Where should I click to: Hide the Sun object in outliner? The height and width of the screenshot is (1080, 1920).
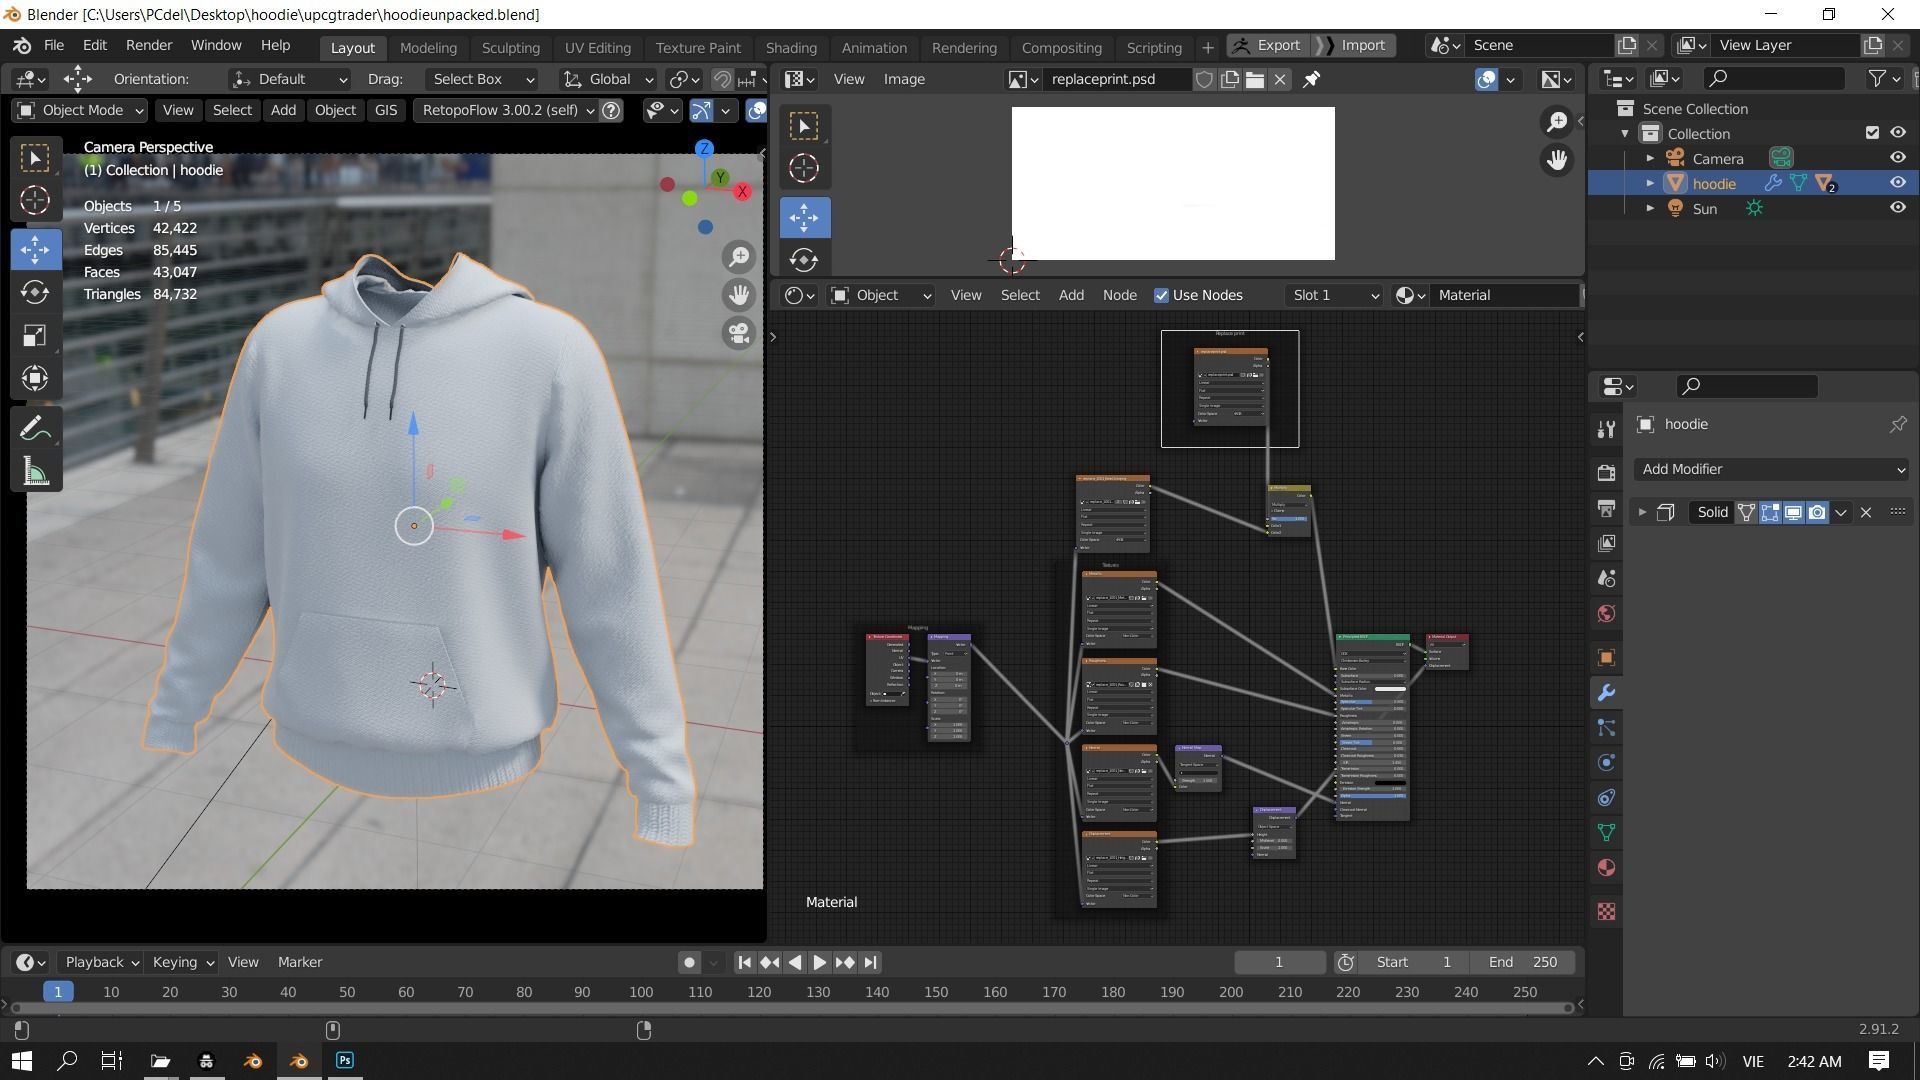(x=1897, y=208)
